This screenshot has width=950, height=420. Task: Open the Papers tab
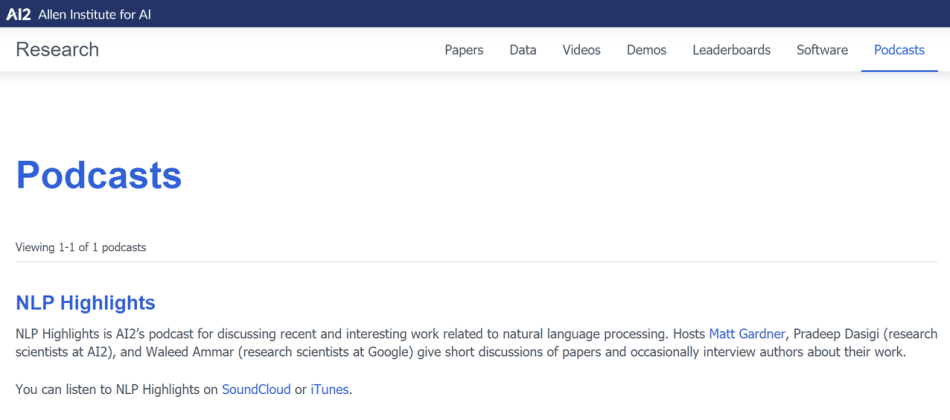(x=464, y=50)
